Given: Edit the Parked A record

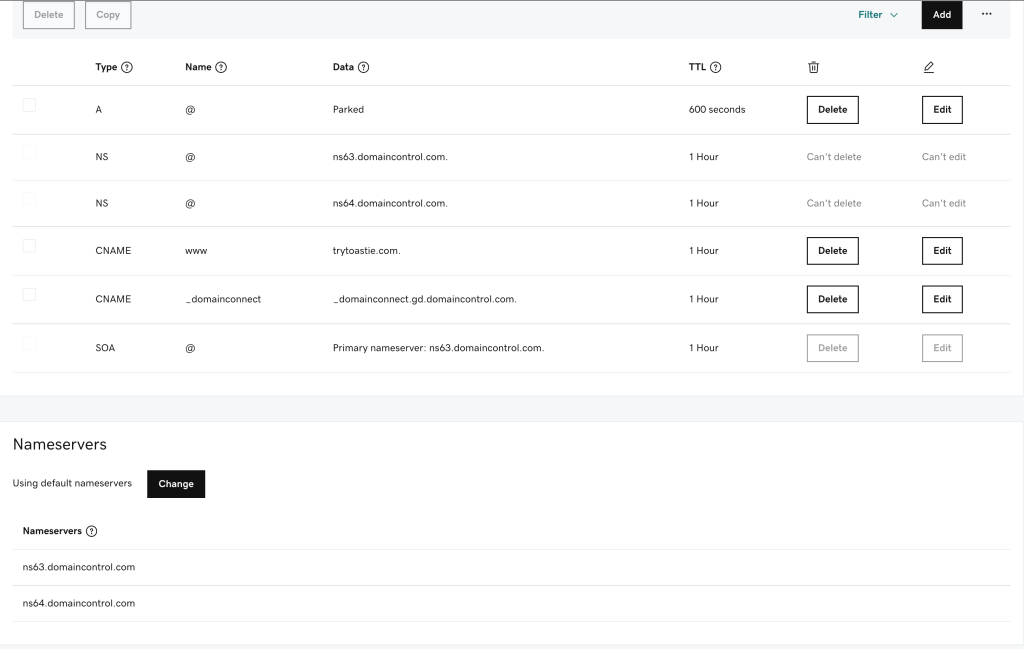Looking at the screenshot, I should click(942, 110).
